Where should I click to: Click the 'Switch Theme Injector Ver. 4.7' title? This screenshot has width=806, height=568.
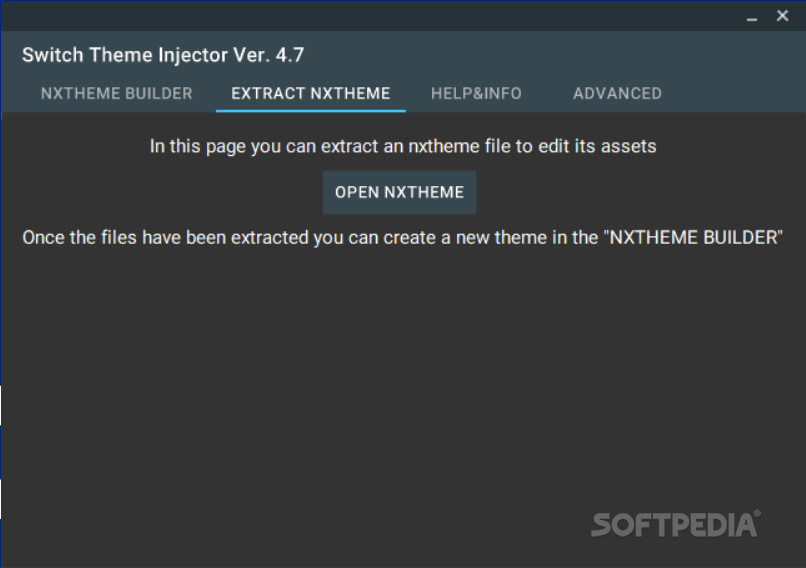[x=163, y=55]
